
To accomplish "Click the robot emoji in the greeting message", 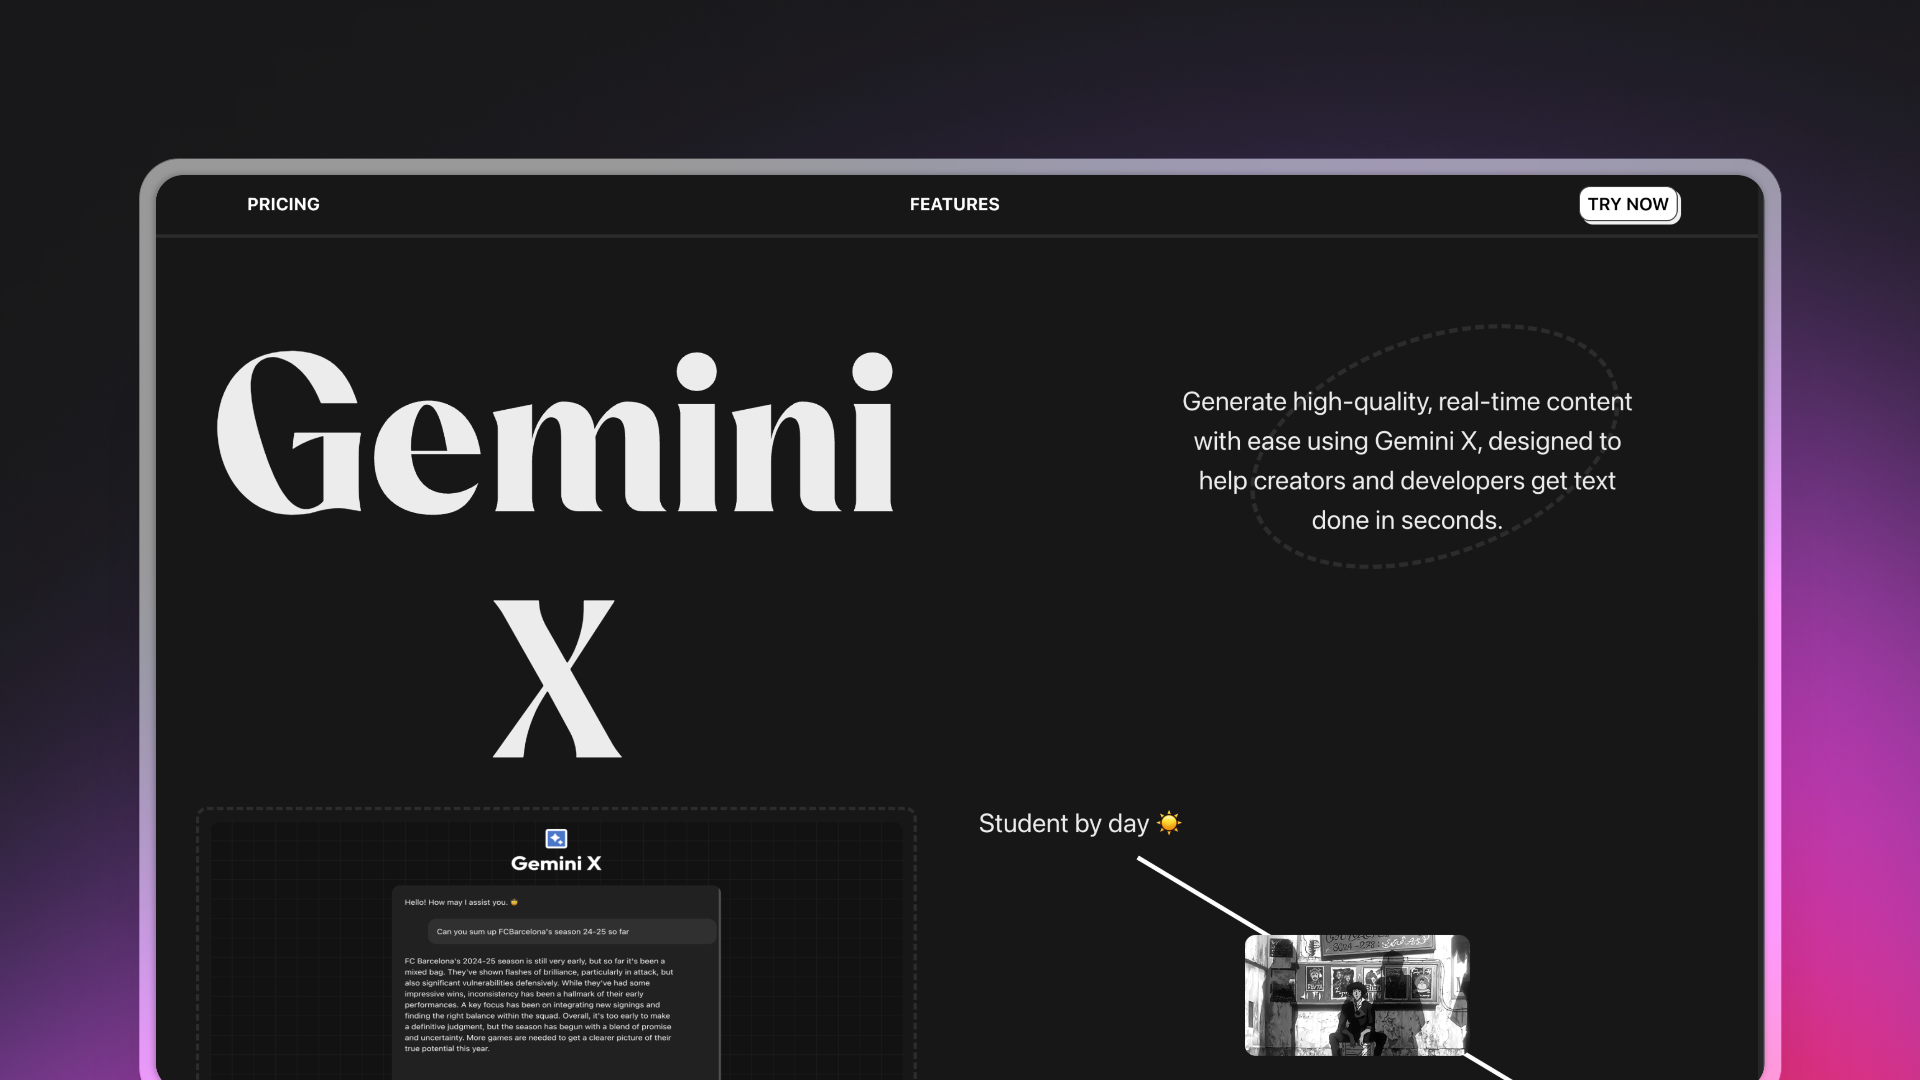I will pyautogui.click(x=513, y=901).
